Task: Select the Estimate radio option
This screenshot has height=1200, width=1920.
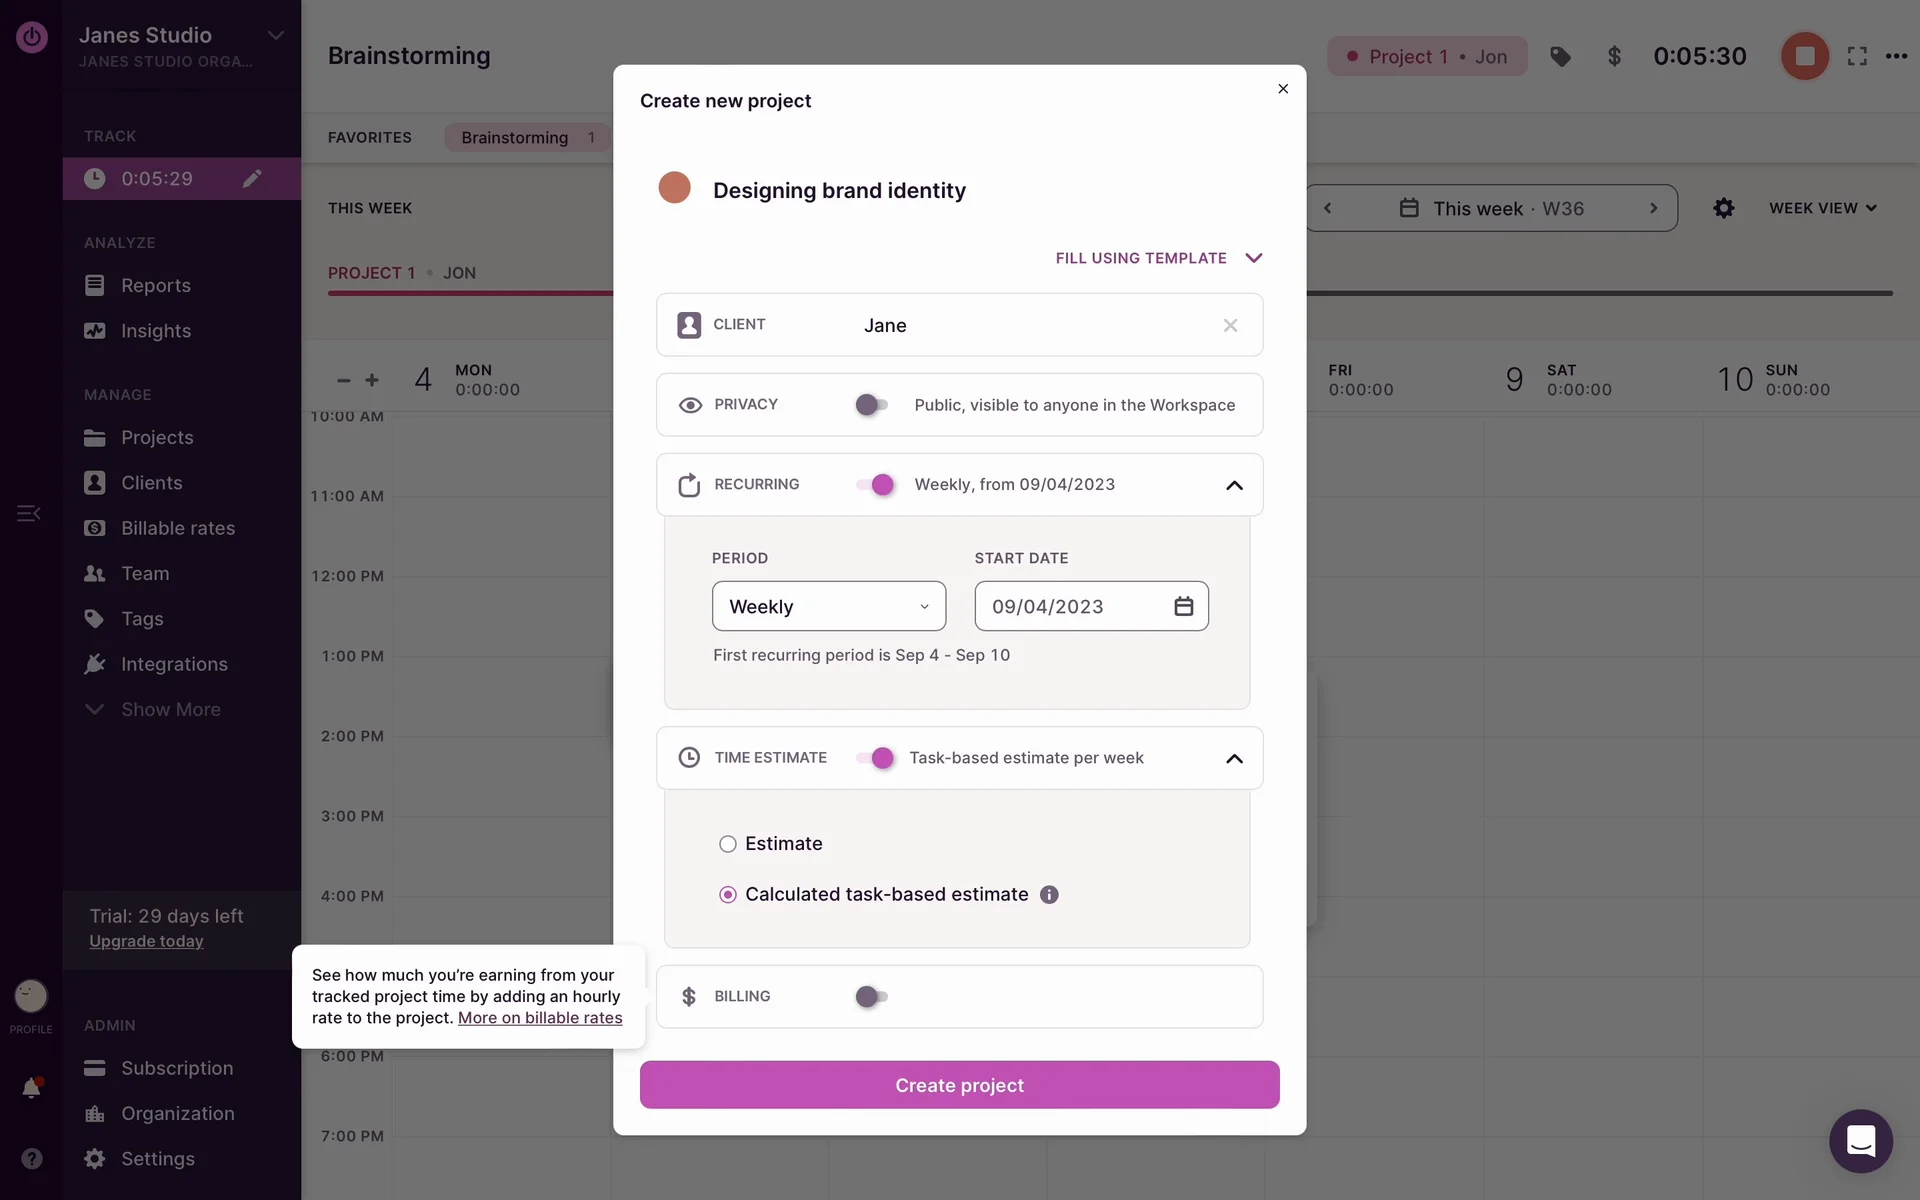Action: [728, 844]
